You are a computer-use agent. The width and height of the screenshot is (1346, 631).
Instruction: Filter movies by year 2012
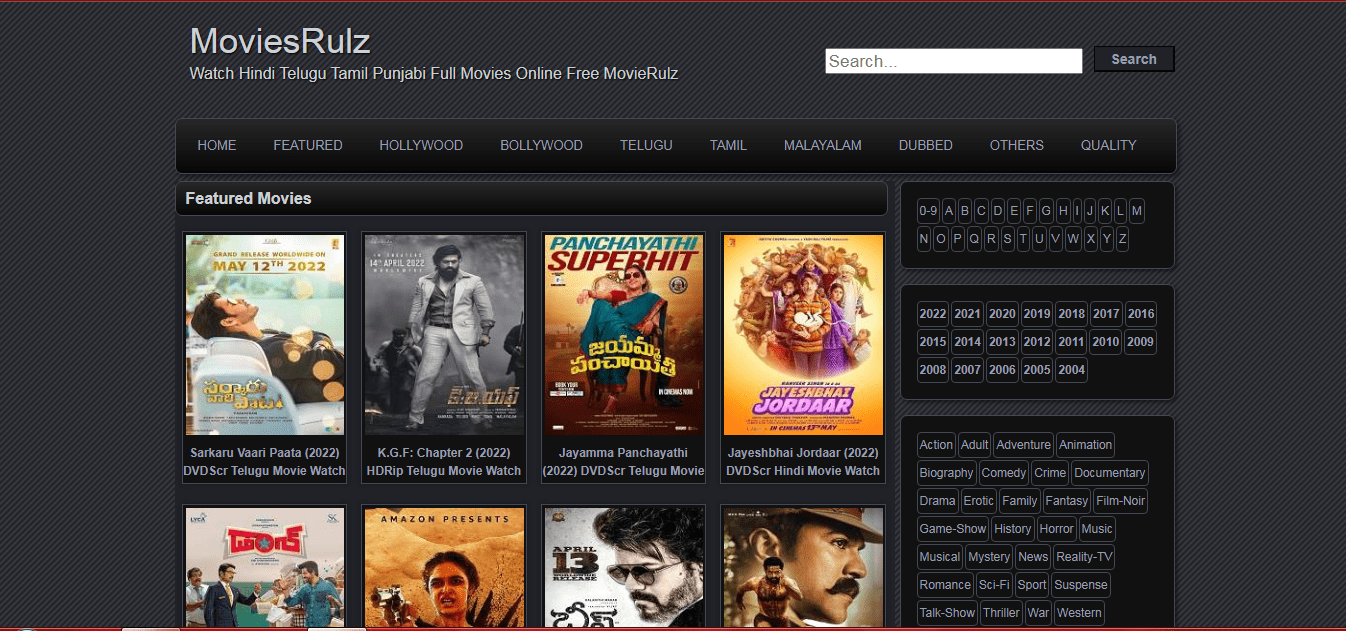tap(1037, 342)
